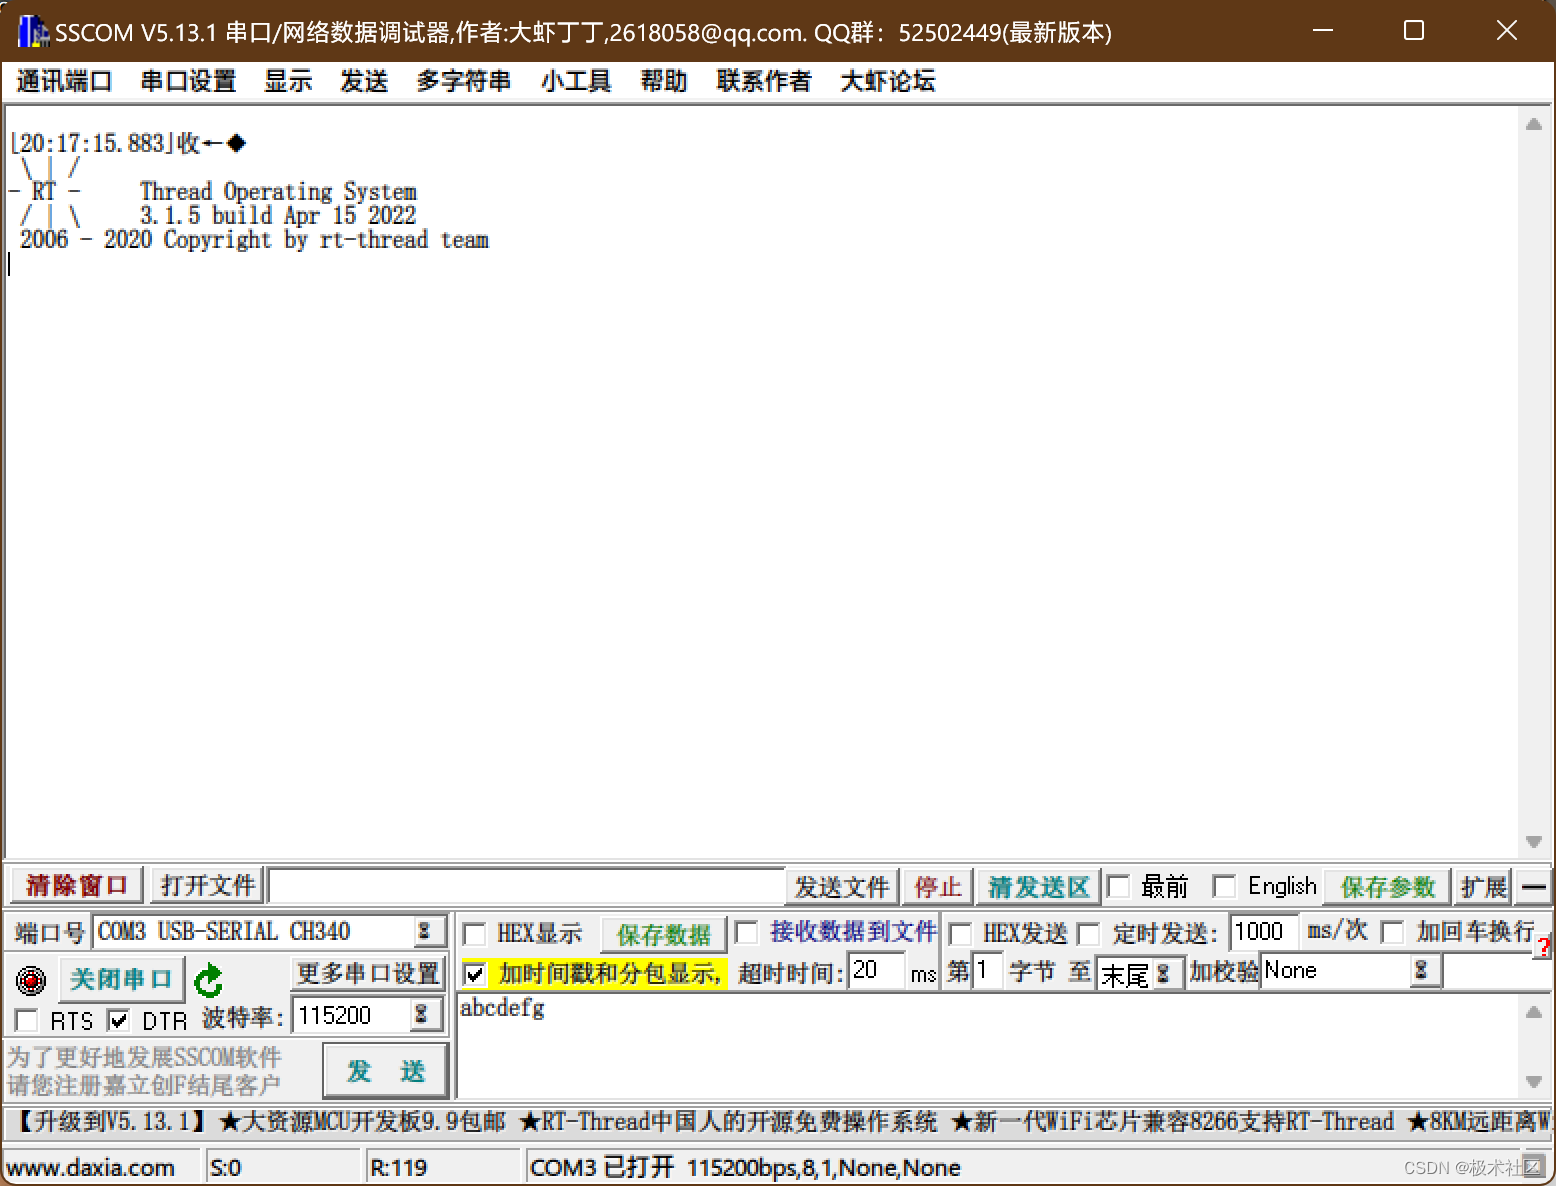Open the 多字符串 menu
The image size is (1556, 1186).
(463, 81)
